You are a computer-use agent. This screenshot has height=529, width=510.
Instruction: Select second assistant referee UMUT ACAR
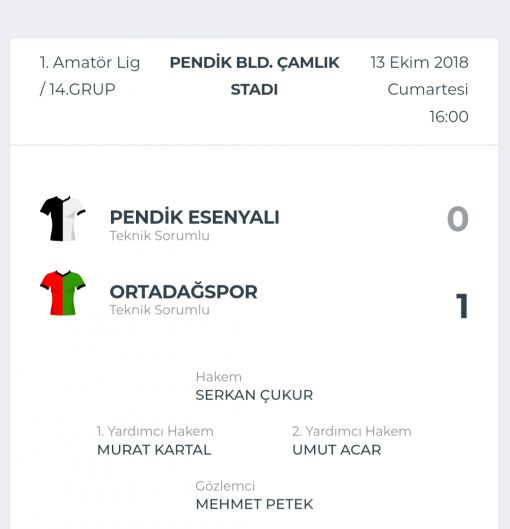337,450
